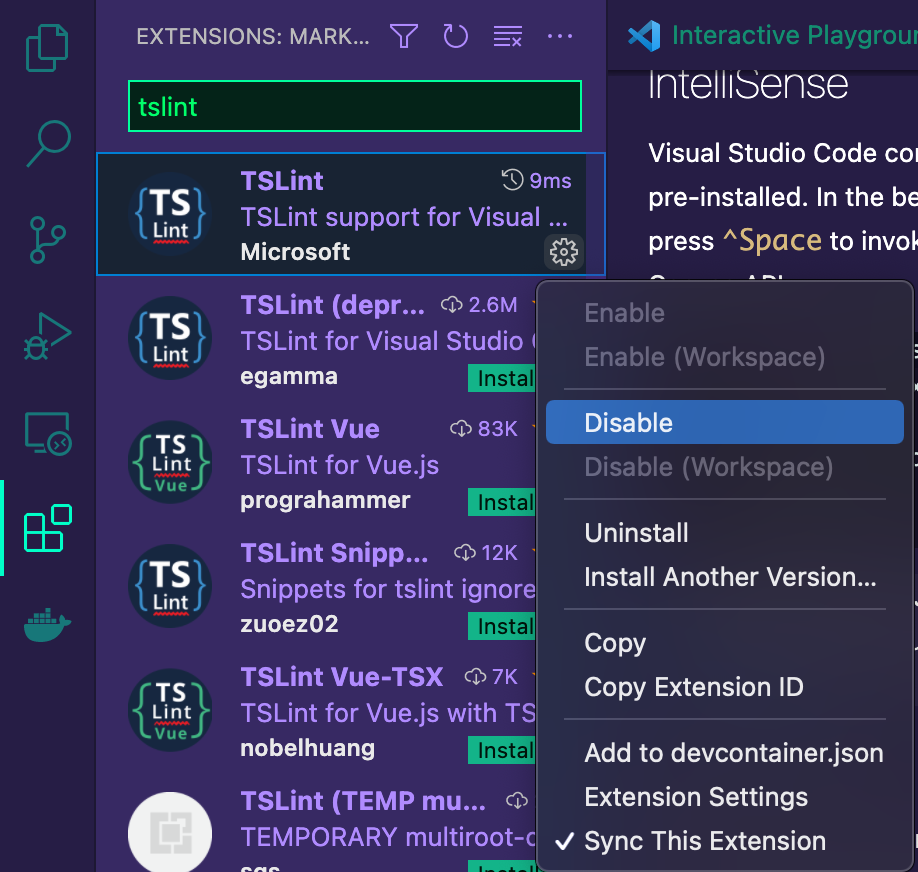Choose Copy Extension ID
Image resolution: width=918 pixels, height=872 pixels.
pos(725,687)
